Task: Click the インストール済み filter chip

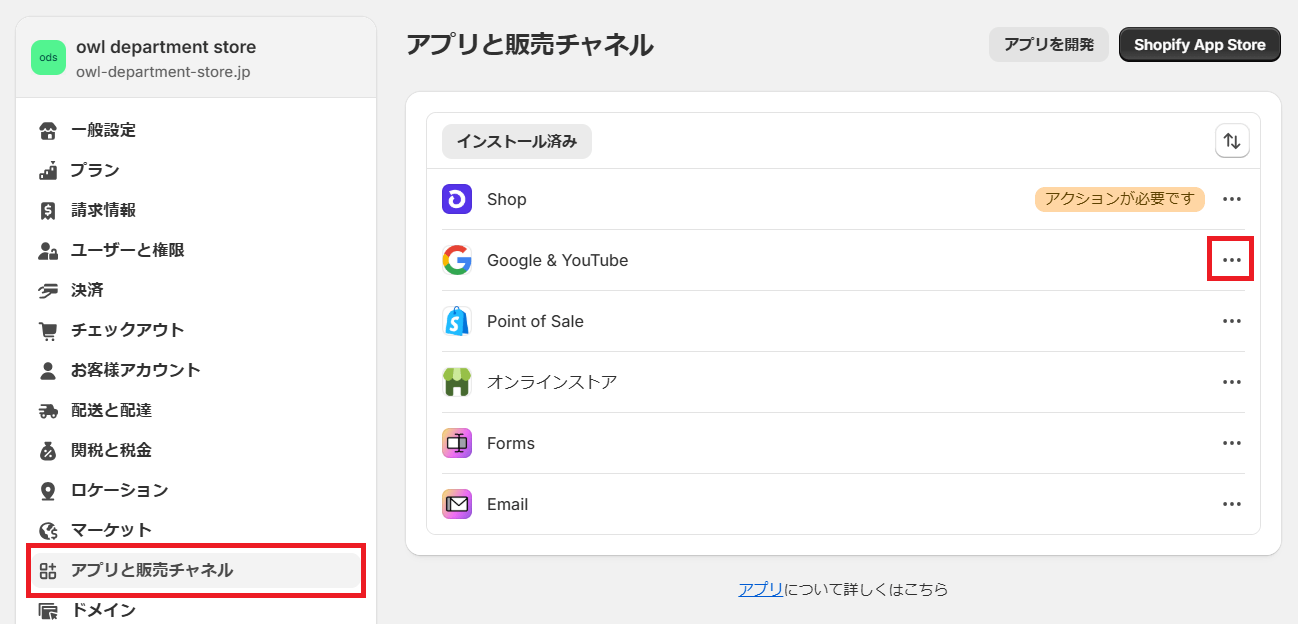Action: (516, 141)
